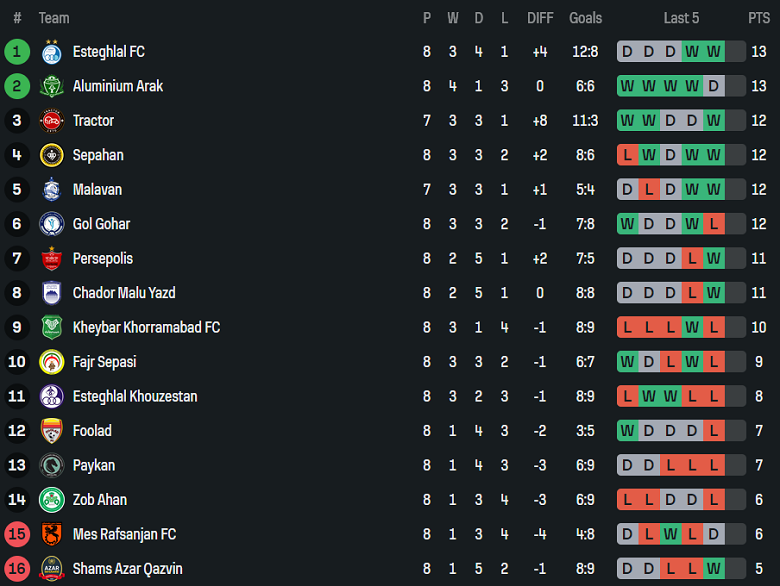This screenshot has width=780, height=586.
Task: Open the Gol Gohar team link
Action: tap(101, 224)
